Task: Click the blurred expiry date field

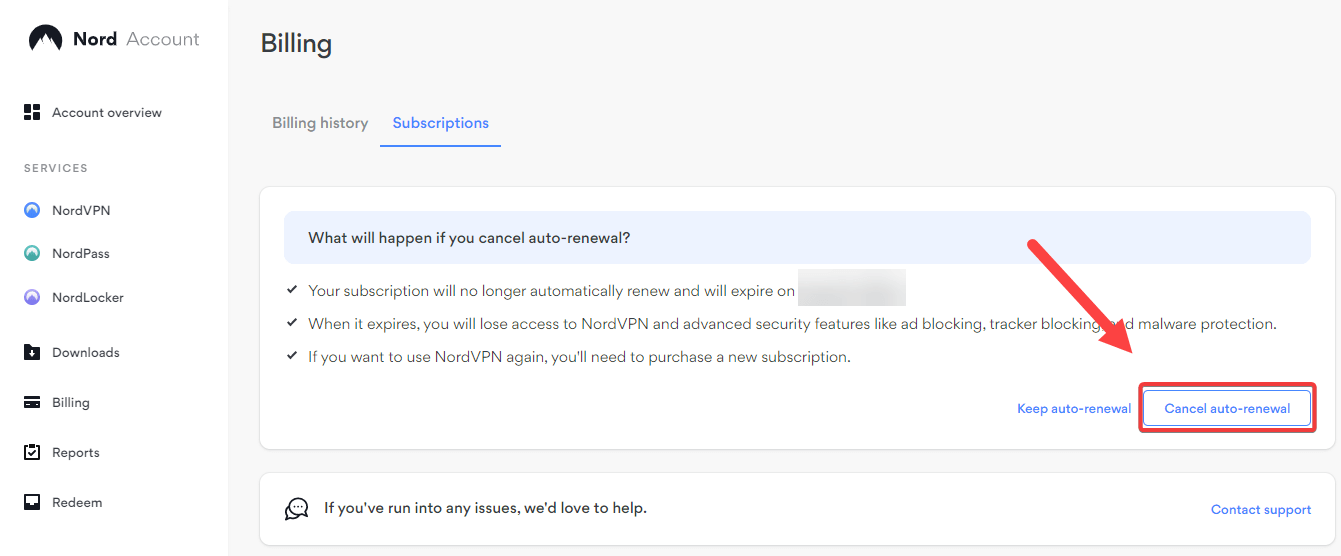Action: (x=852, y=287)
